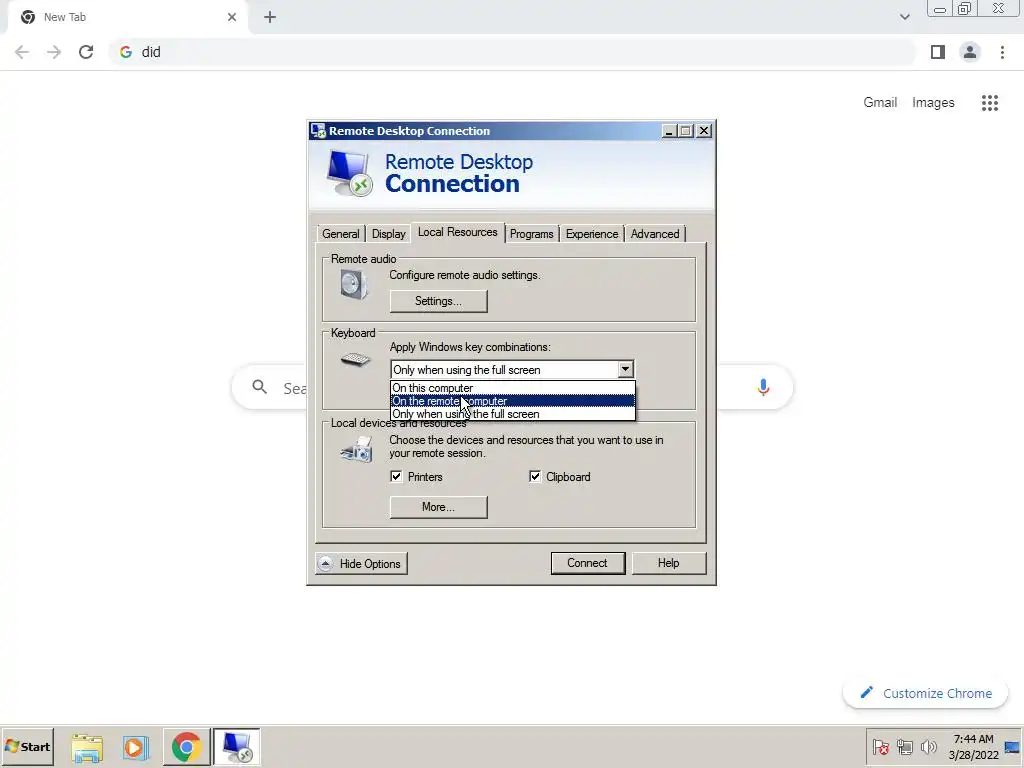Select the Local Resources tab
This screenshot has width=1024, height=768.
tap(458, 232)
